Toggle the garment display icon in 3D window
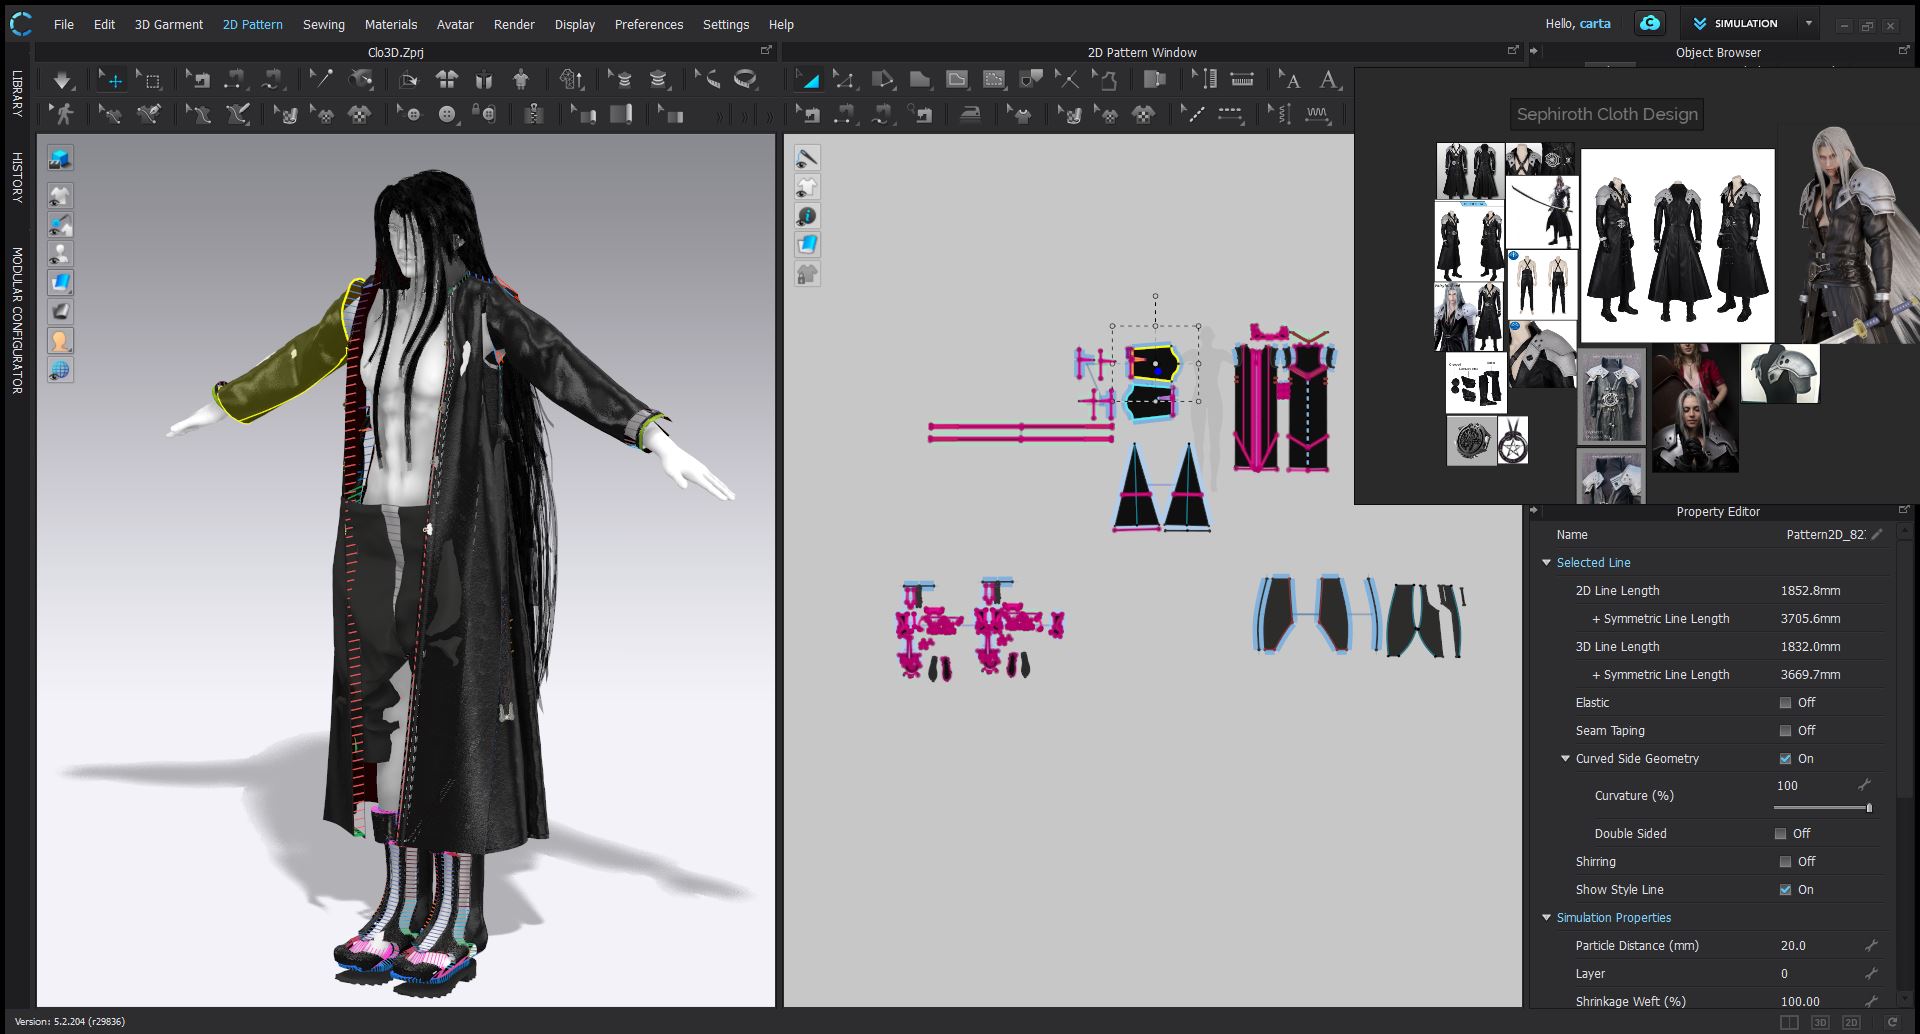The width and height of the screenshot is (1920, 1034). 60,196
